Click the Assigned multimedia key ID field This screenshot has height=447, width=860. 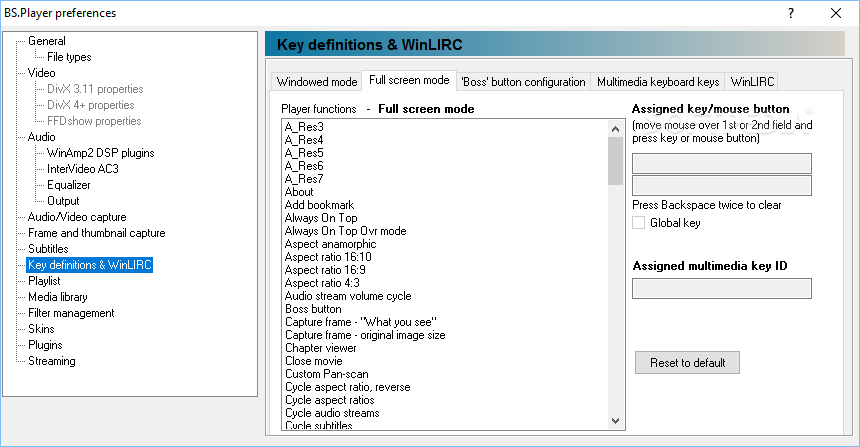coord(722,288)
